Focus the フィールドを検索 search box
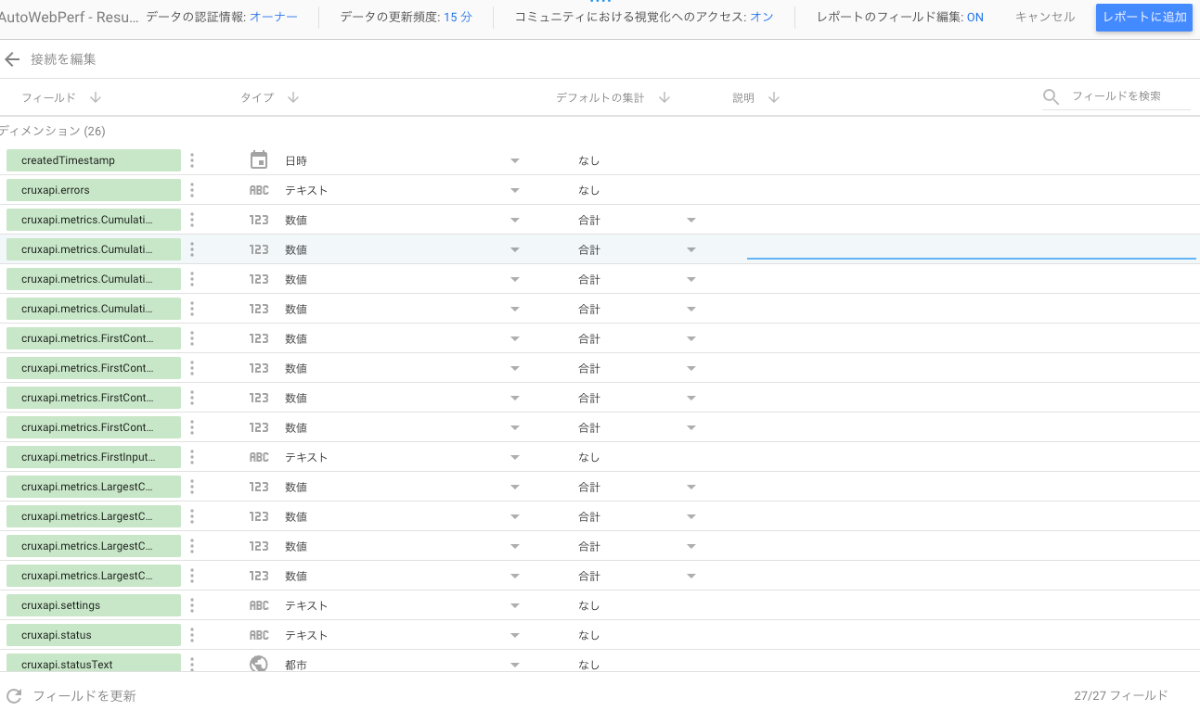 pos(1131,97)
